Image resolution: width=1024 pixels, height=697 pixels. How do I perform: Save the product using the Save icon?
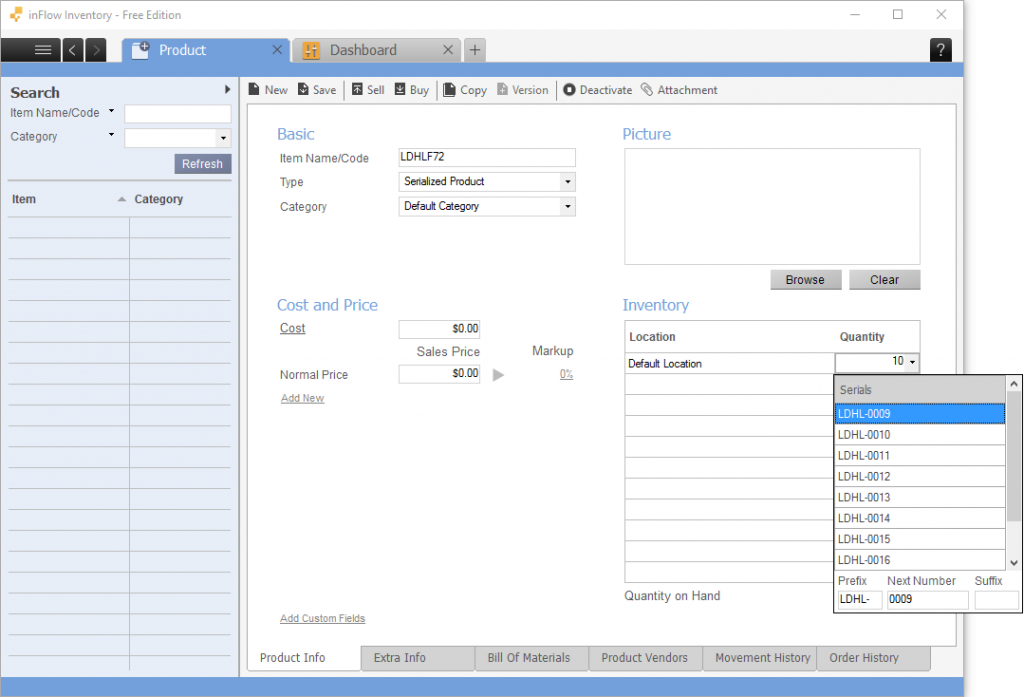[303, 89]
